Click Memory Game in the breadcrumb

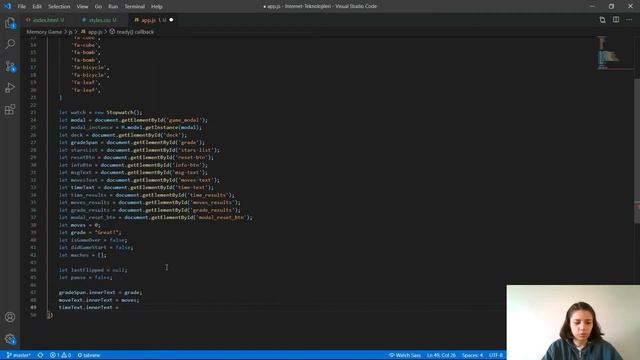click(44, 31)
